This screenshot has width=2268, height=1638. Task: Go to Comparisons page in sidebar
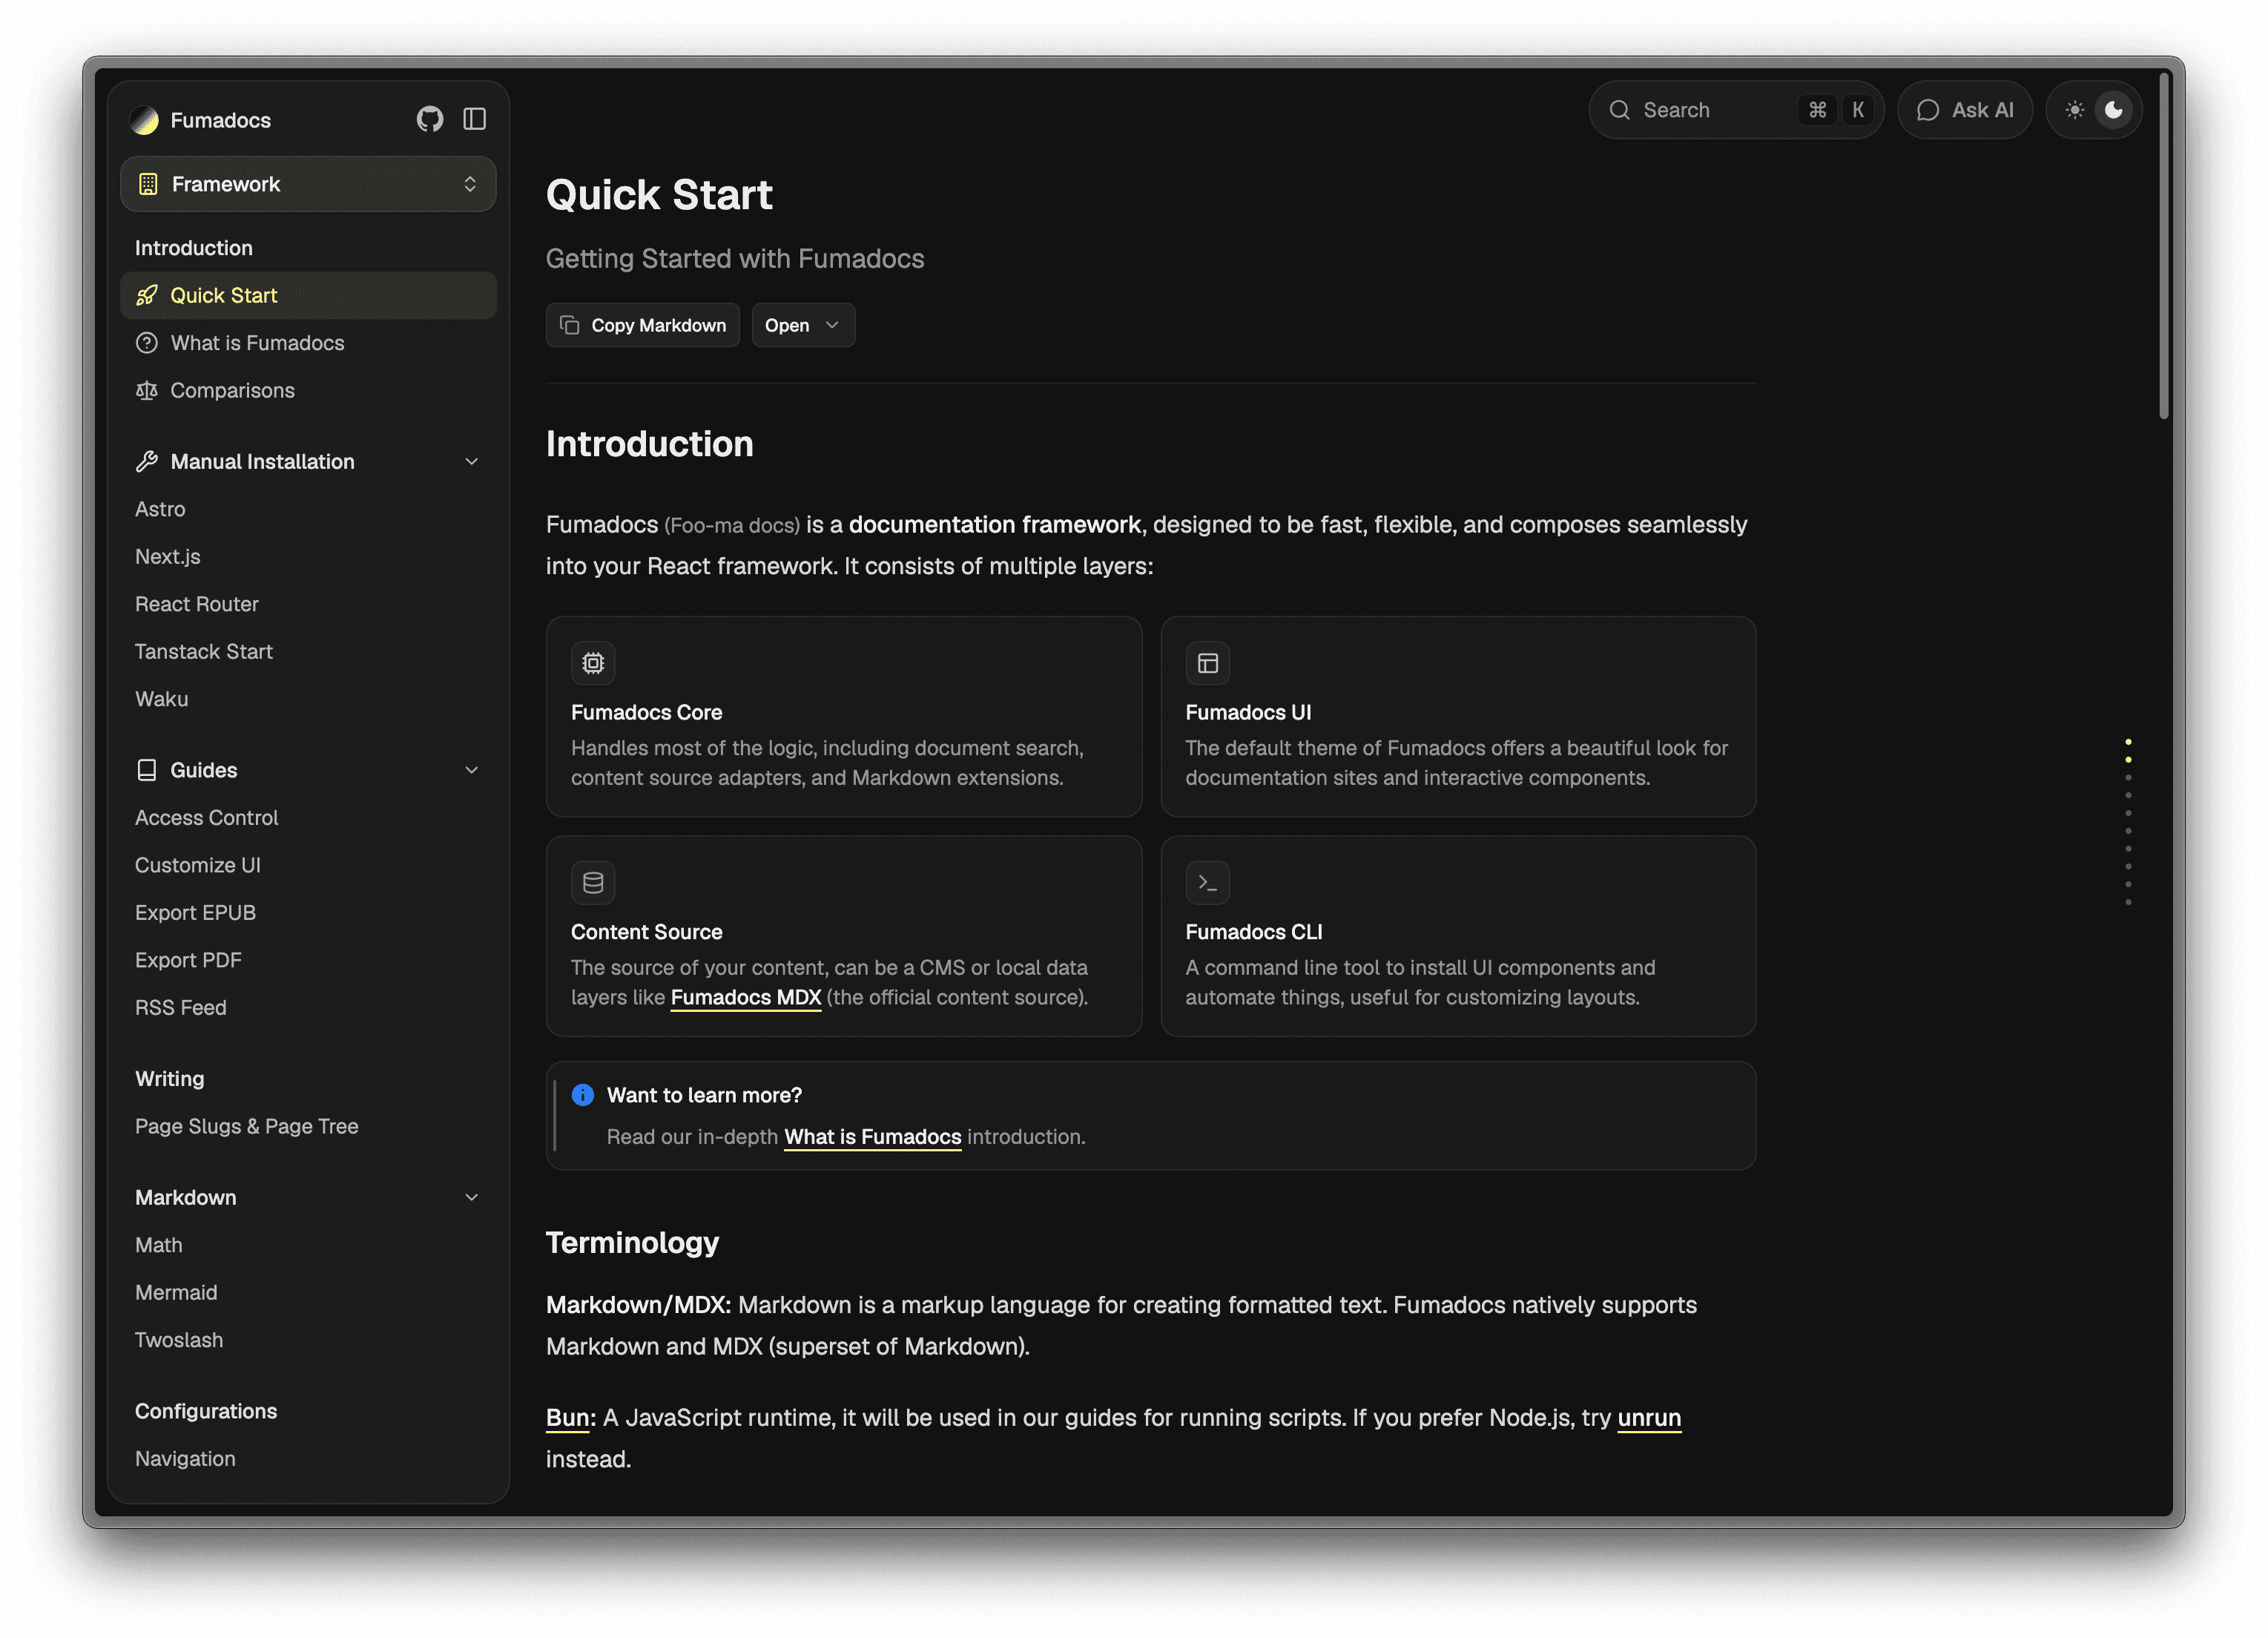pos(308,390)
